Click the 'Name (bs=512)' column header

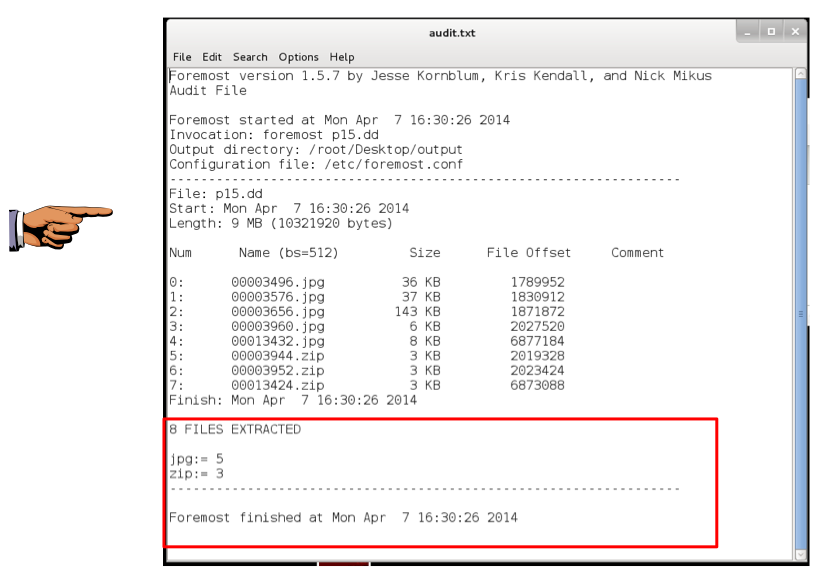coord(288,253)
